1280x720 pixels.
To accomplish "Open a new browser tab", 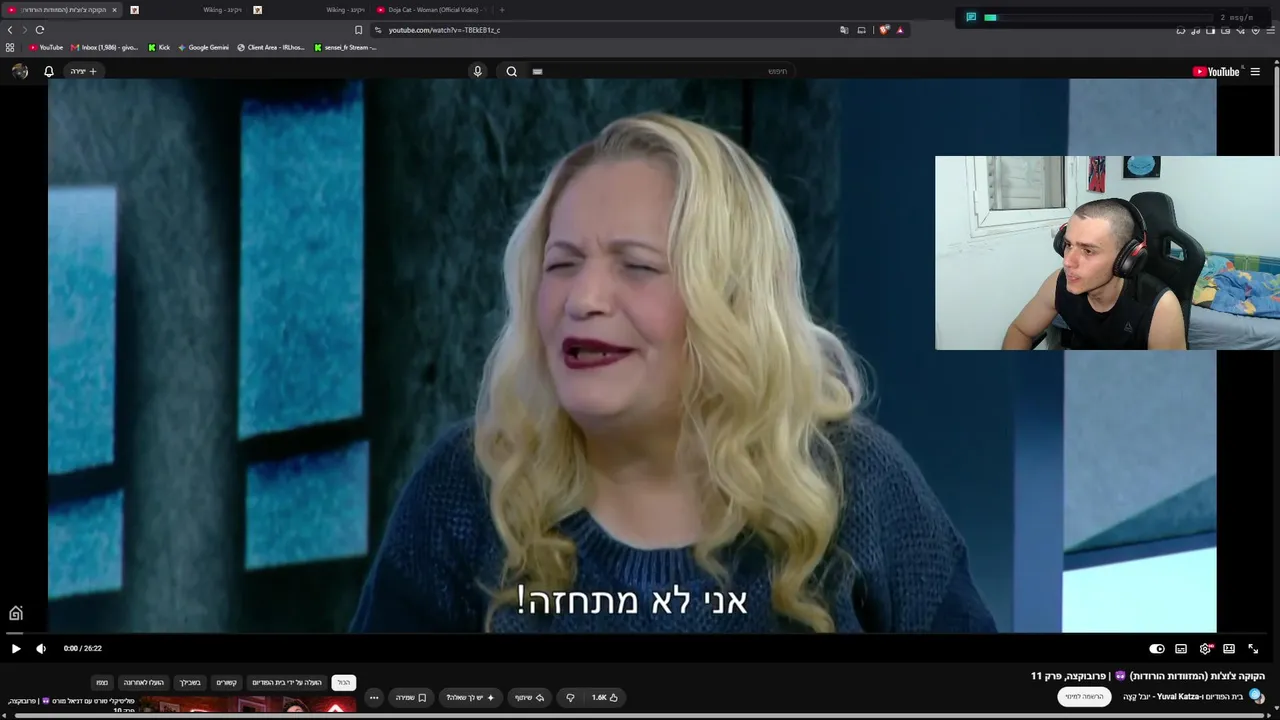I will (x=502, y=10).
